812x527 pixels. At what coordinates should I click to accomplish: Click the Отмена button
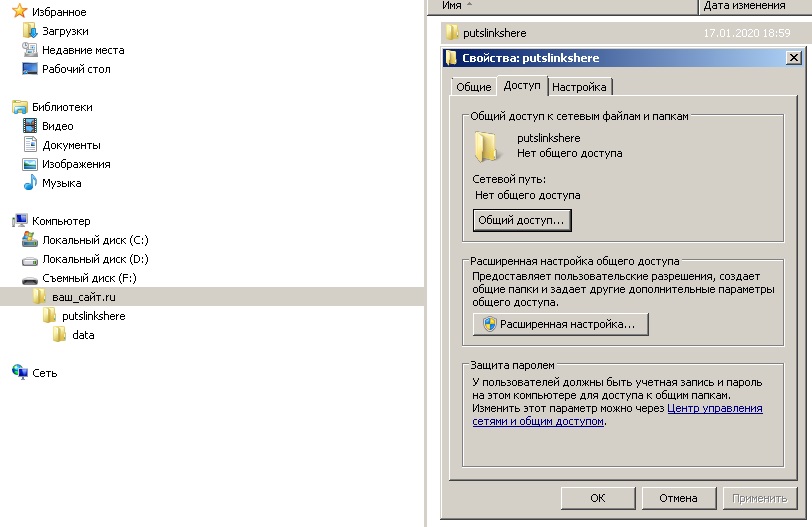(678, 498)
